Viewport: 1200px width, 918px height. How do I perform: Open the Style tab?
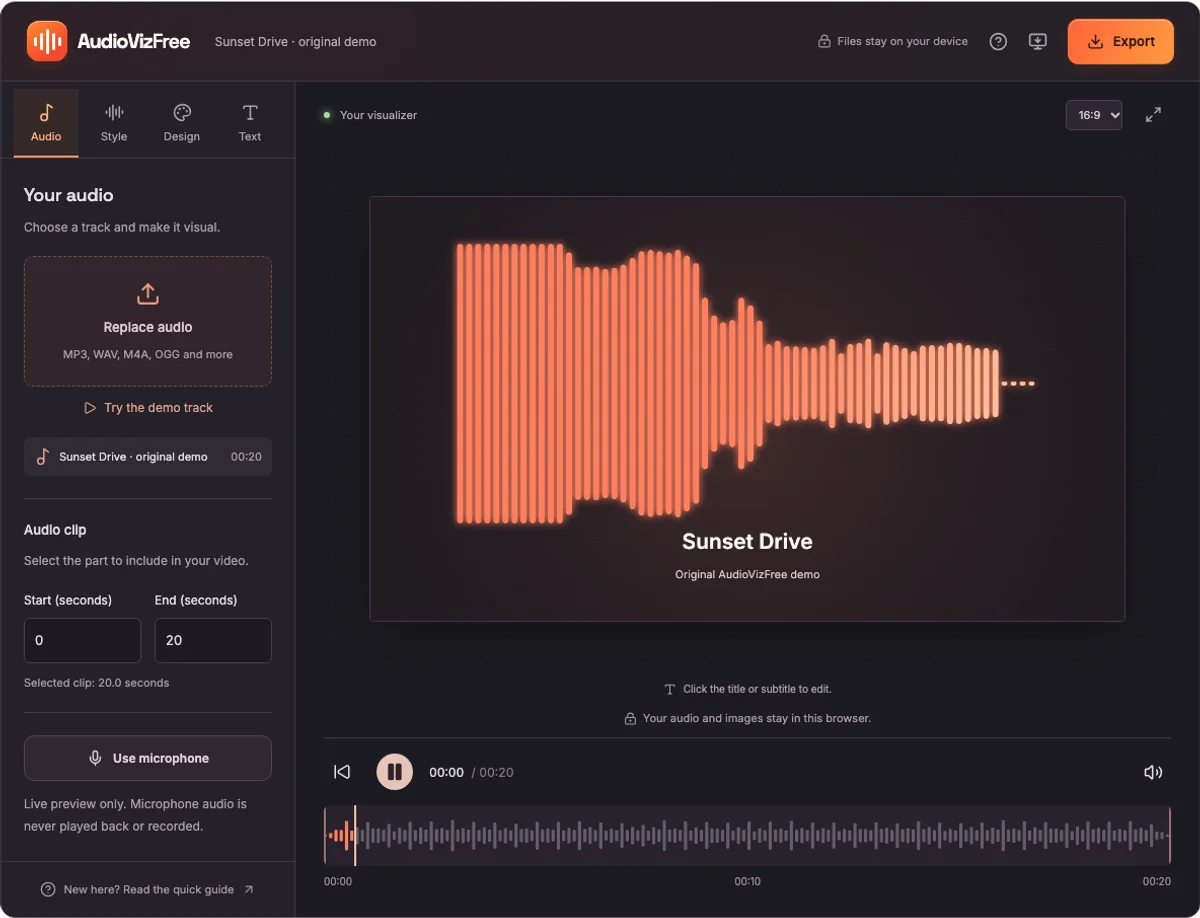tap(114, 123)
